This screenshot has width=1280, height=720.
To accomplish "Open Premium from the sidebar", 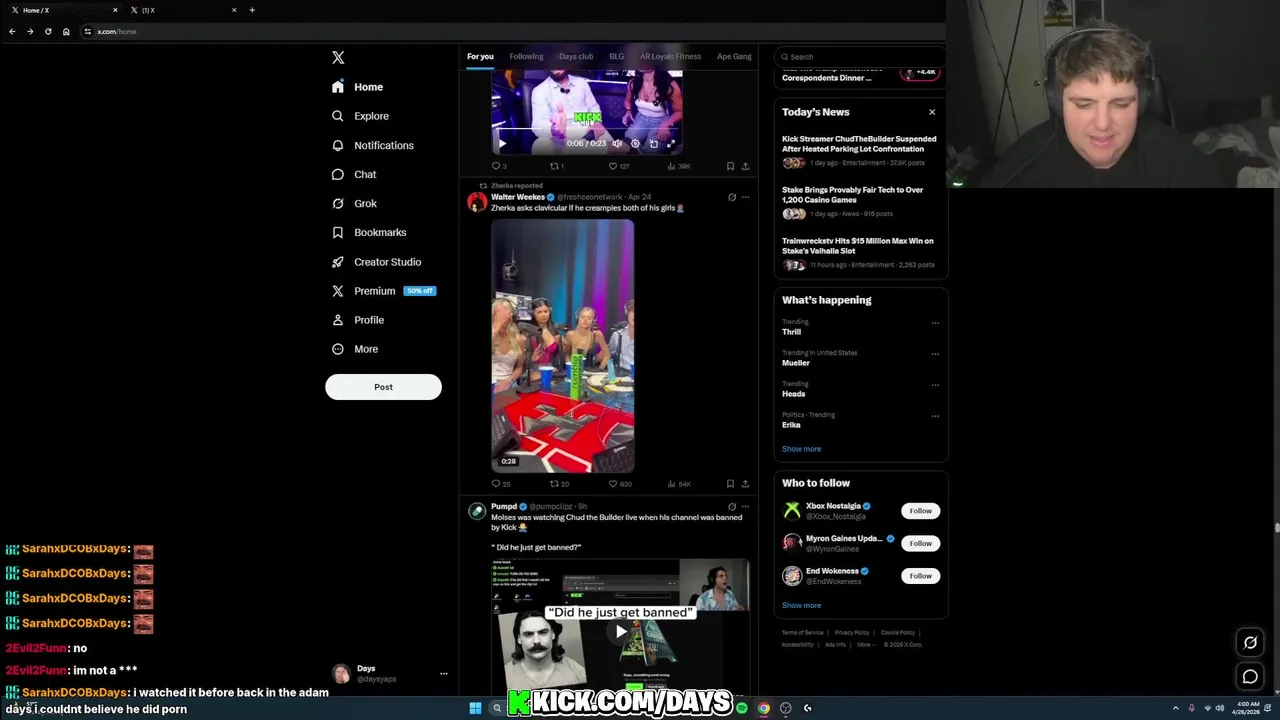I will pyautogui.click(x=383, y=291).
